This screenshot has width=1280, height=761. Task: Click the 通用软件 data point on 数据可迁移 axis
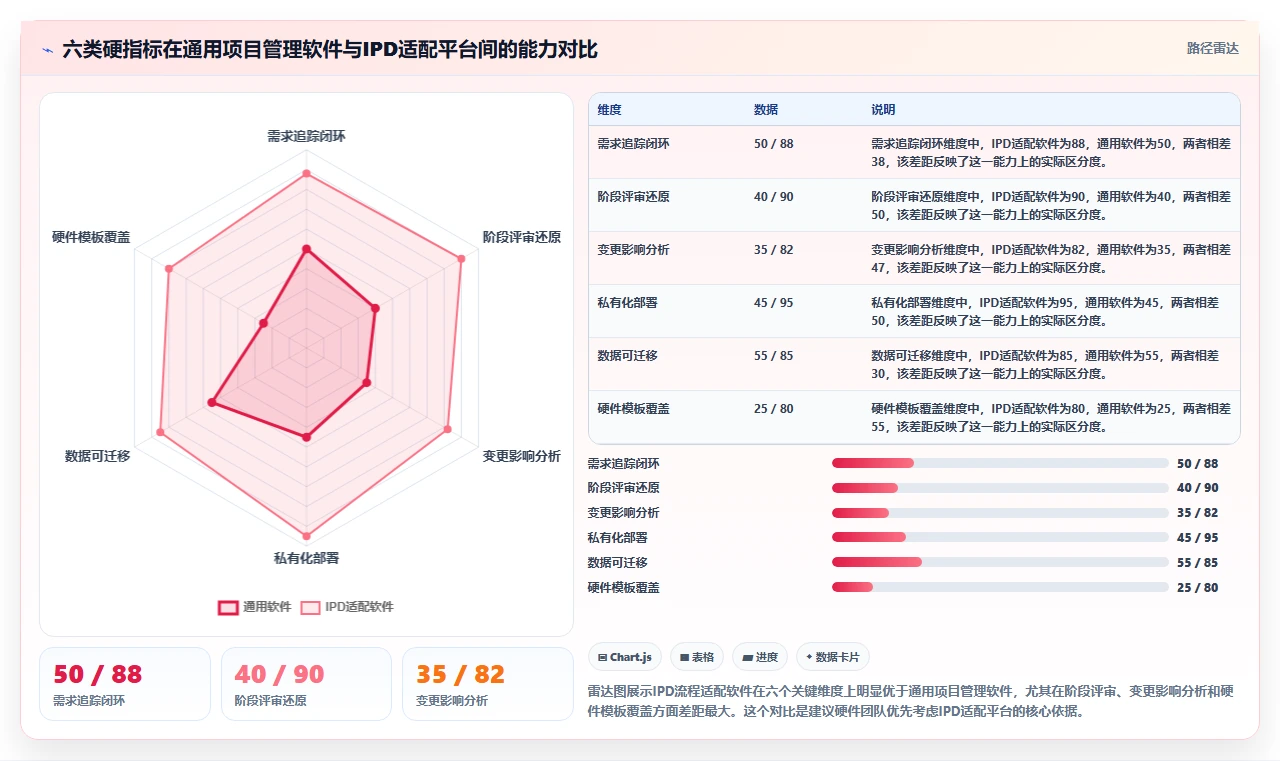211,402
